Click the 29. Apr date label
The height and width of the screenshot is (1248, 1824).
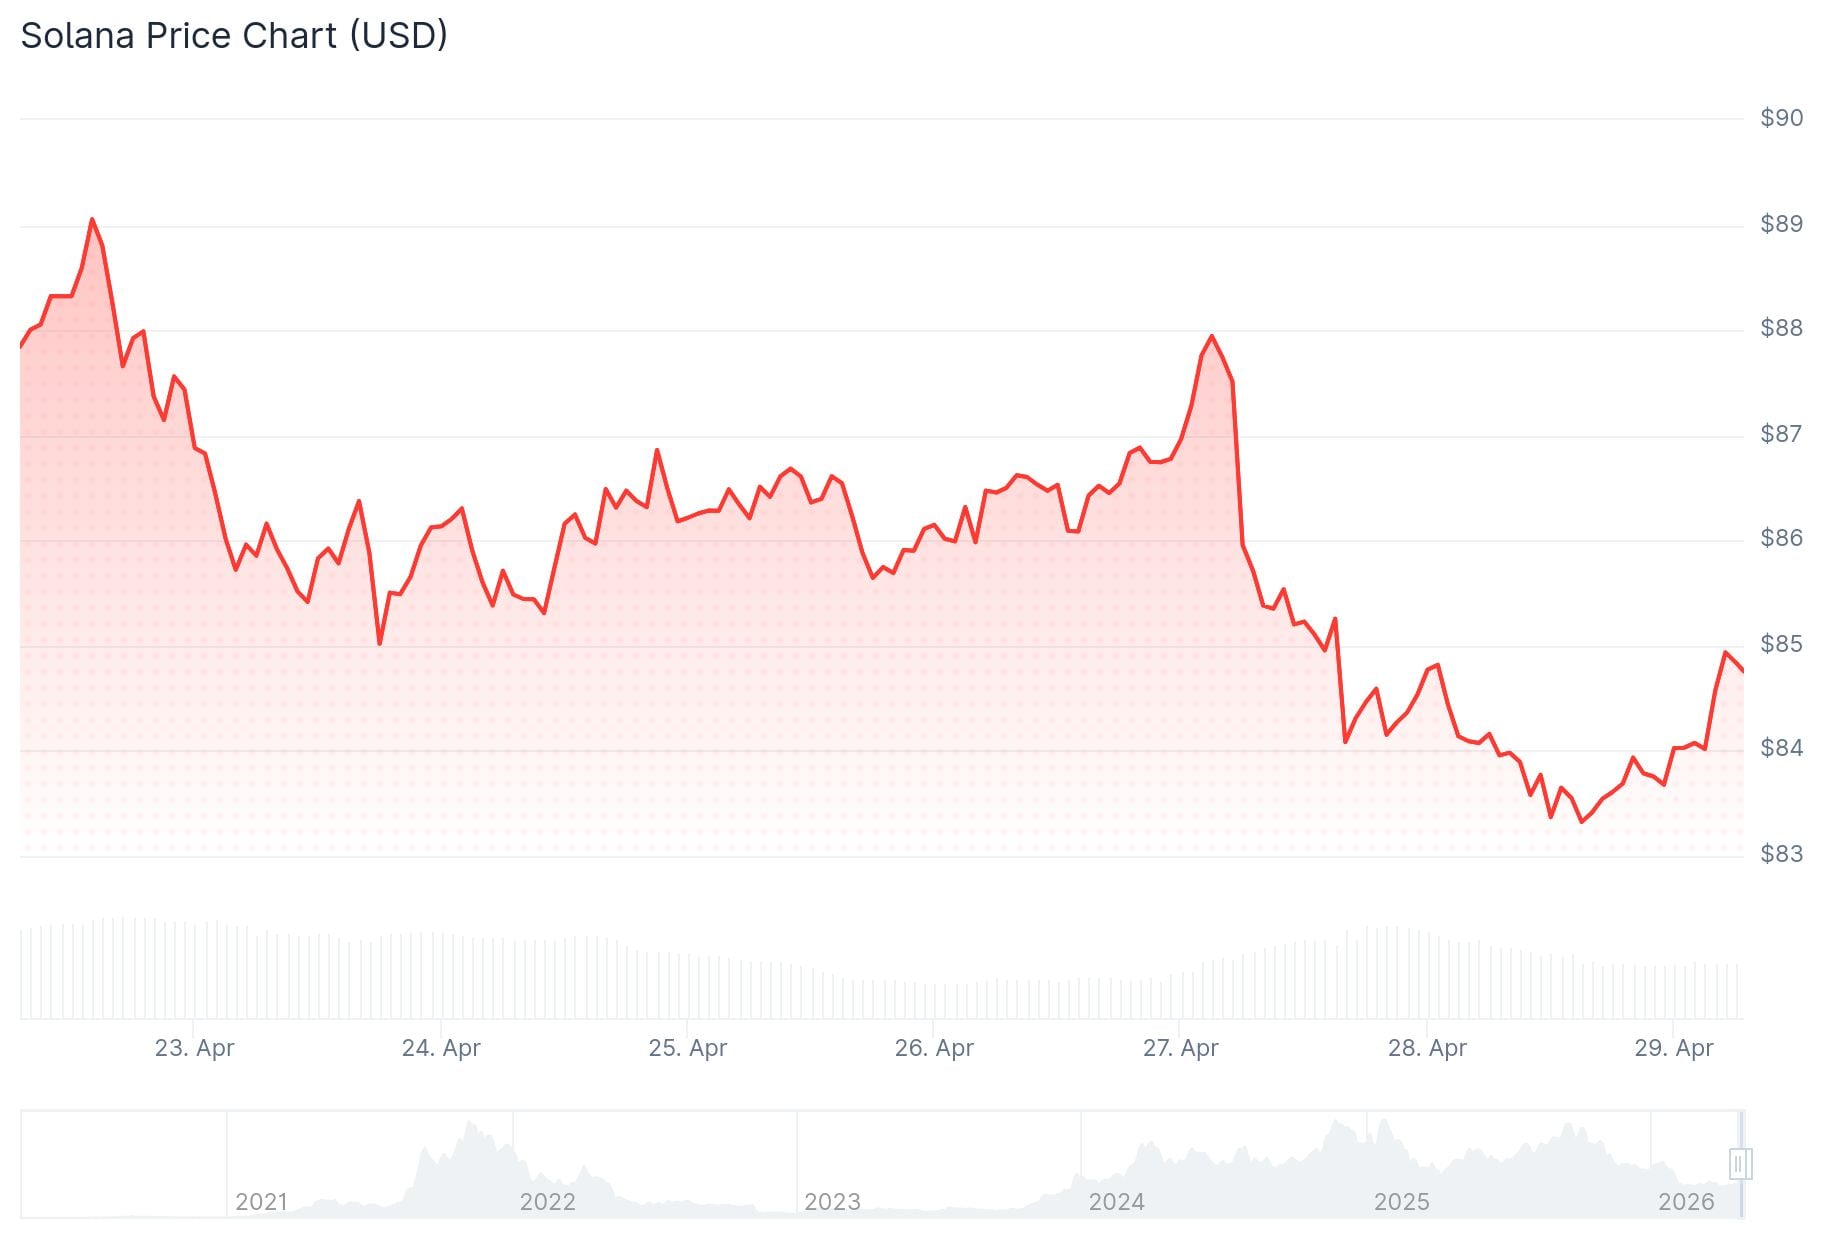click(x=1674, y=1048)
